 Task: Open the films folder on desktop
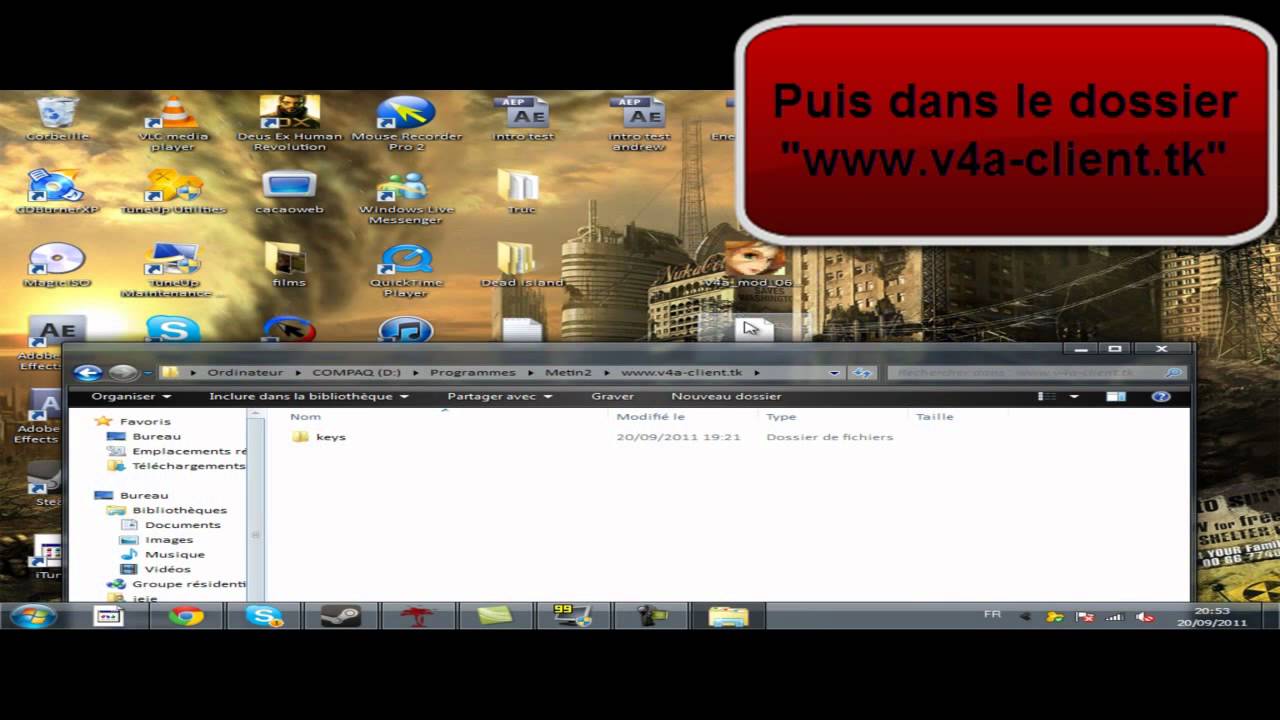click(x=288, y=265)
